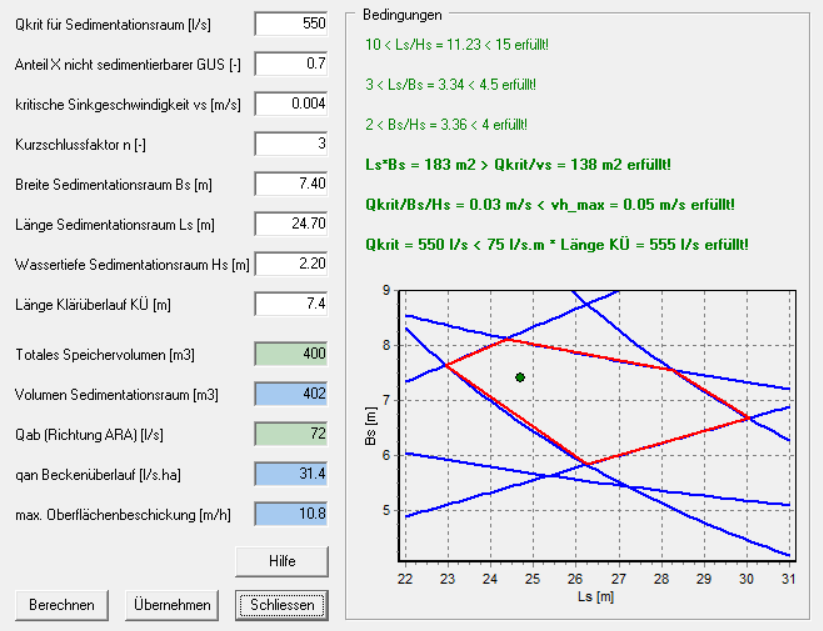Select the Breite Sedimentationsraum Bs field

pyautogui.click(x=291, y=184)
